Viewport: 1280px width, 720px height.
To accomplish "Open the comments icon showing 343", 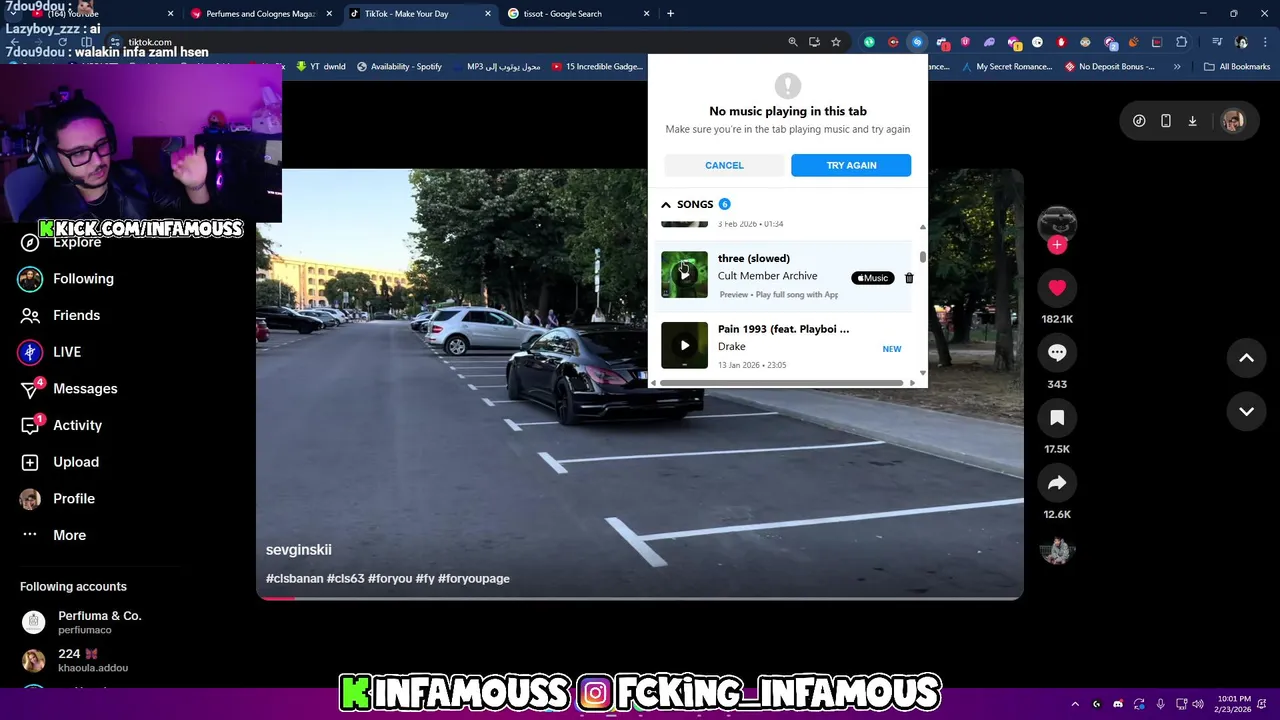I will (1057, 353).
